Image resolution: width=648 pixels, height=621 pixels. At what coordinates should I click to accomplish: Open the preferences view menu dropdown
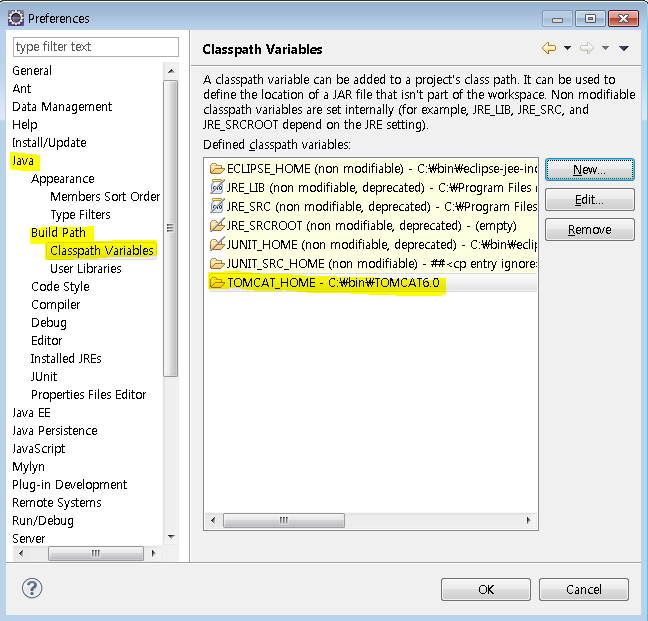624,48
